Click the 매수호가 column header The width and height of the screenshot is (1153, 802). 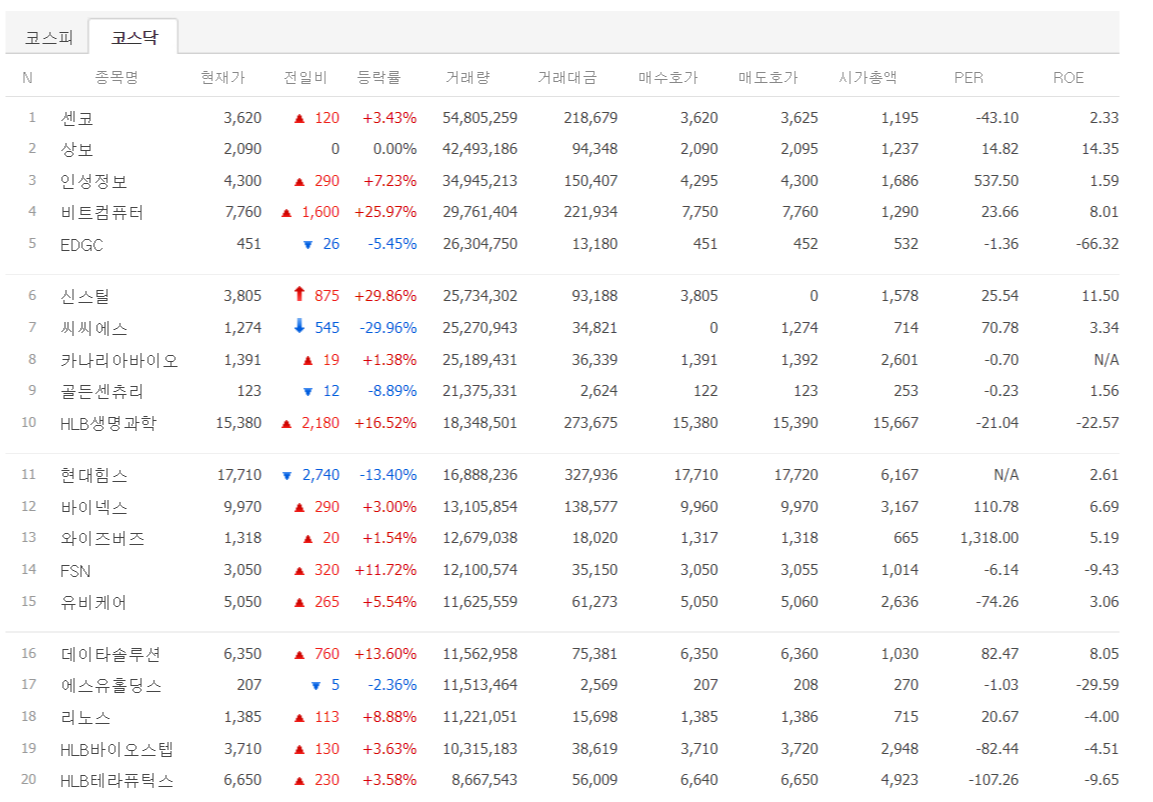(x=668, y=77)
